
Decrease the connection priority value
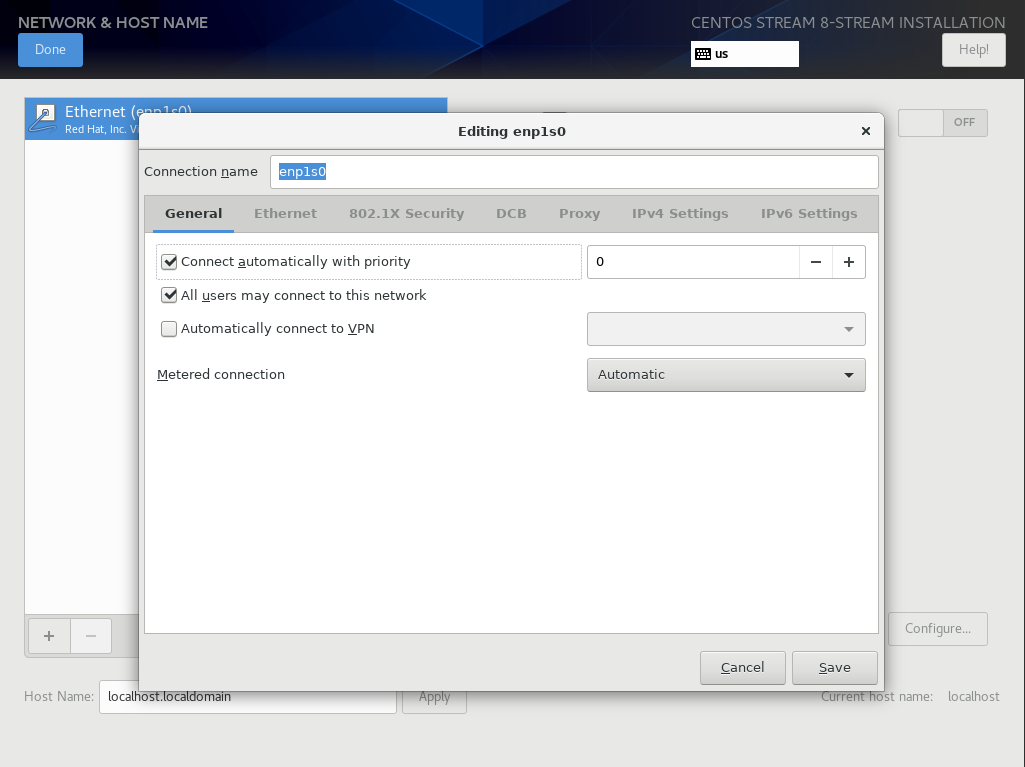[815, 262]
